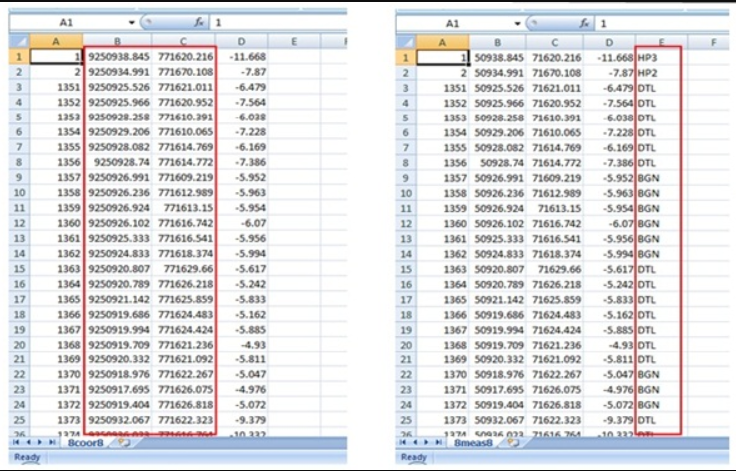Select column D header in 8coor8 window
Image resolution: width=736 pixels, height=471 pixels.
[241, 41]
